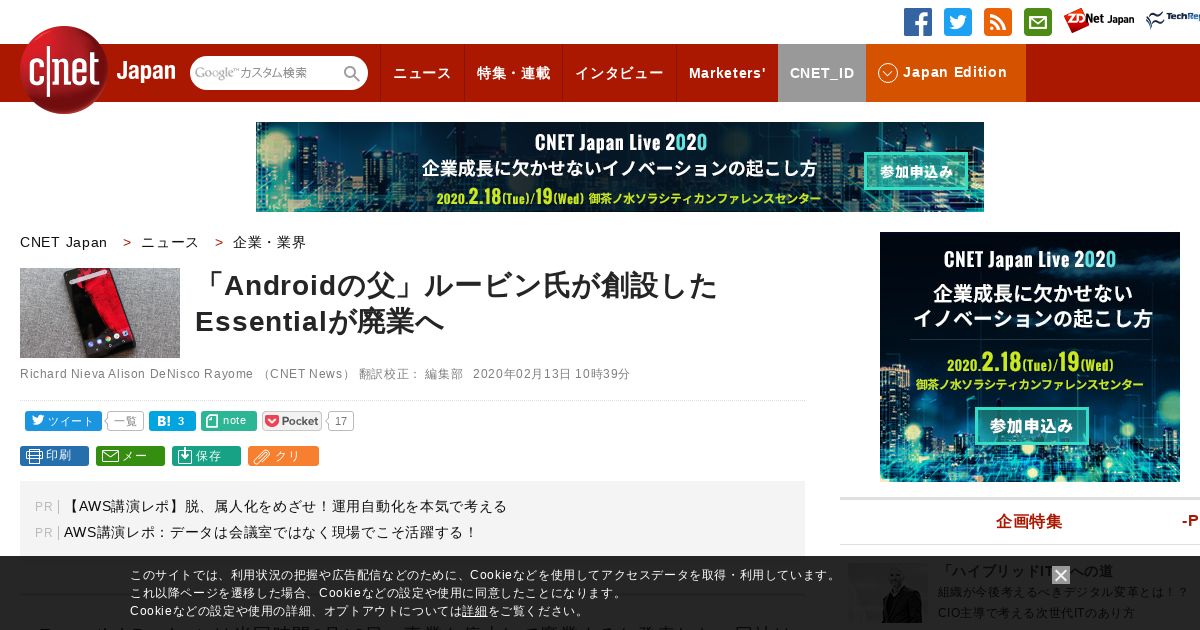Viewport: 1200px width, 630px height.
Task: Open the インタビュー menu
Action: (619, 73)
